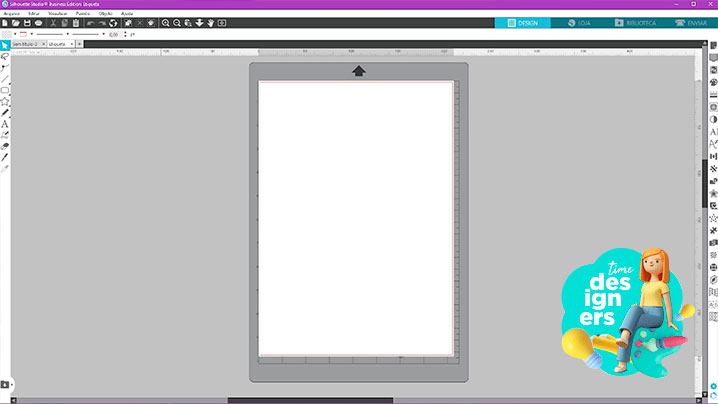Screen dimensions: 718x404
Task: Add a new document tab
Action: [79, 44]
